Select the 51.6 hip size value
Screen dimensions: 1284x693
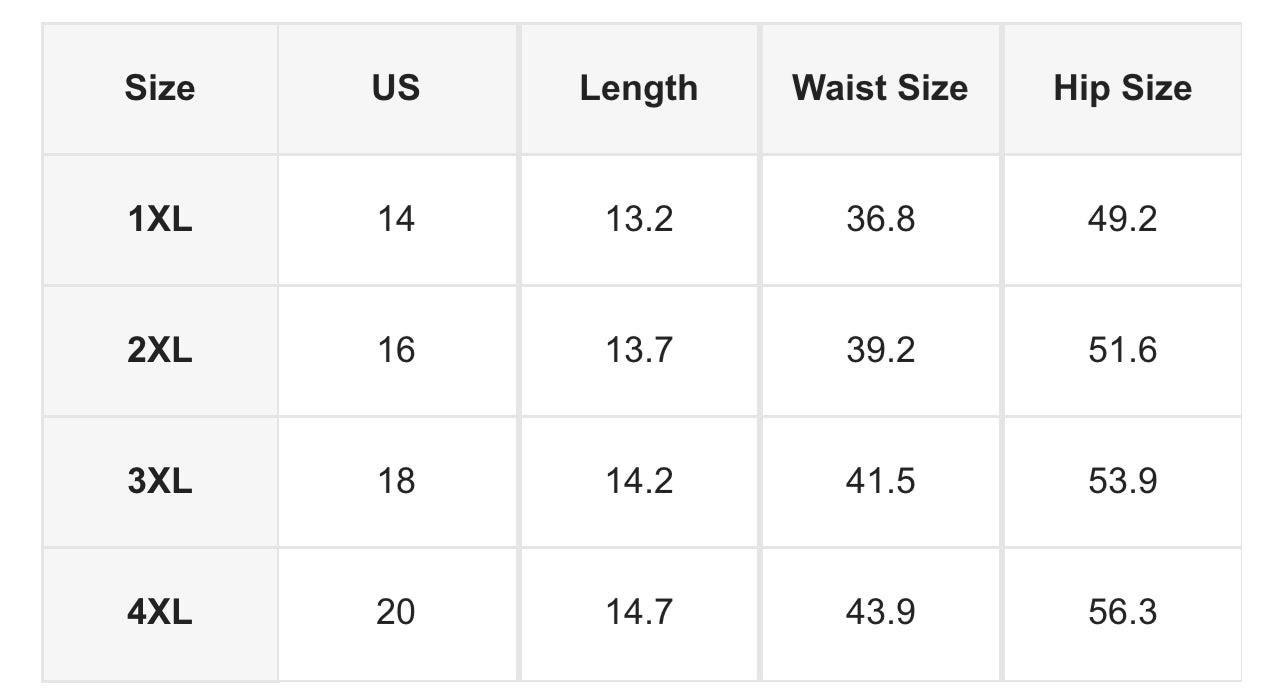click(1122, 350)
